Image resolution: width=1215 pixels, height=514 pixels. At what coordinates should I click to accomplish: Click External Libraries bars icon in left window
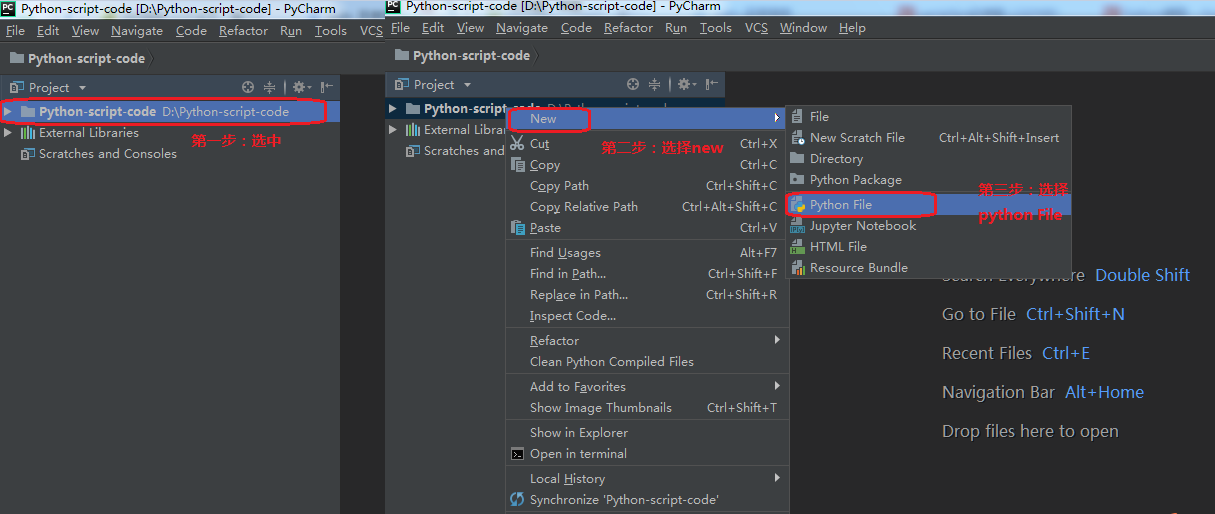point(28,133)
